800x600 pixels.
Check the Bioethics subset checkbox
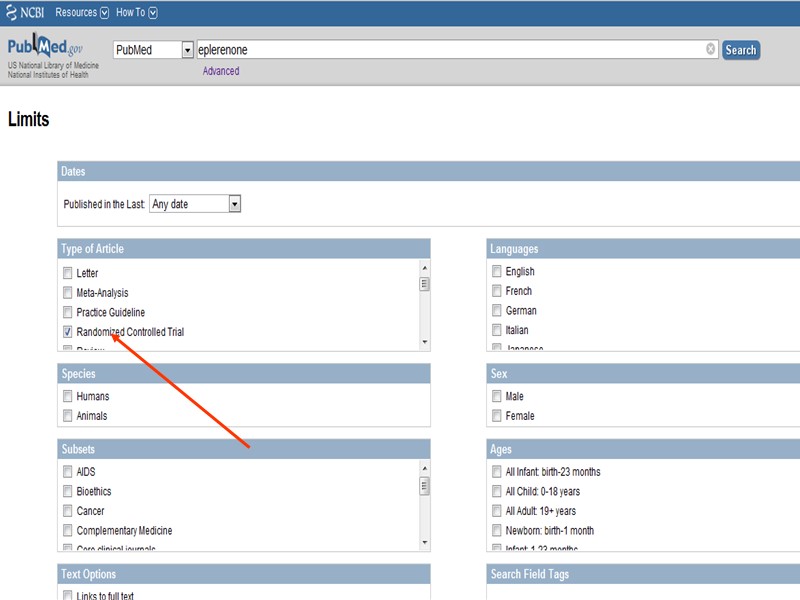[67, 491]
